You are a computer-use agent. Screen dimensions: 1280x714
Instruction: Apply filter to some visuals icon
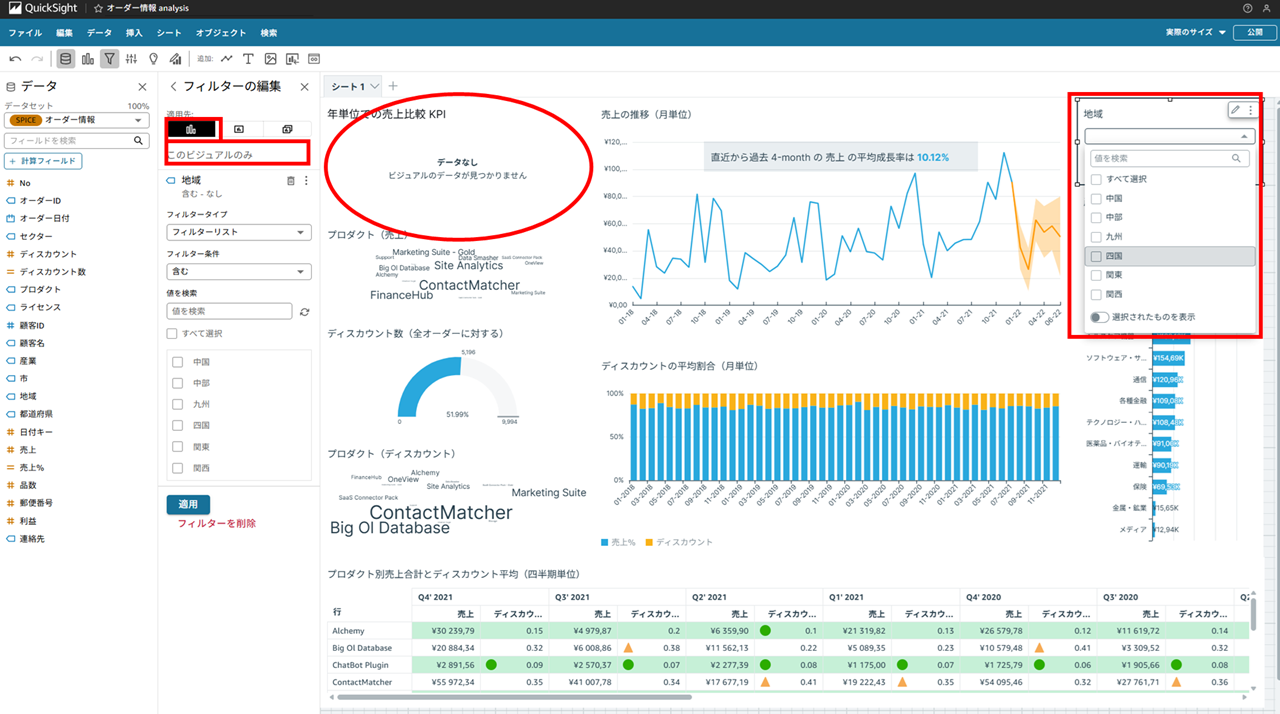click(238, 129)
